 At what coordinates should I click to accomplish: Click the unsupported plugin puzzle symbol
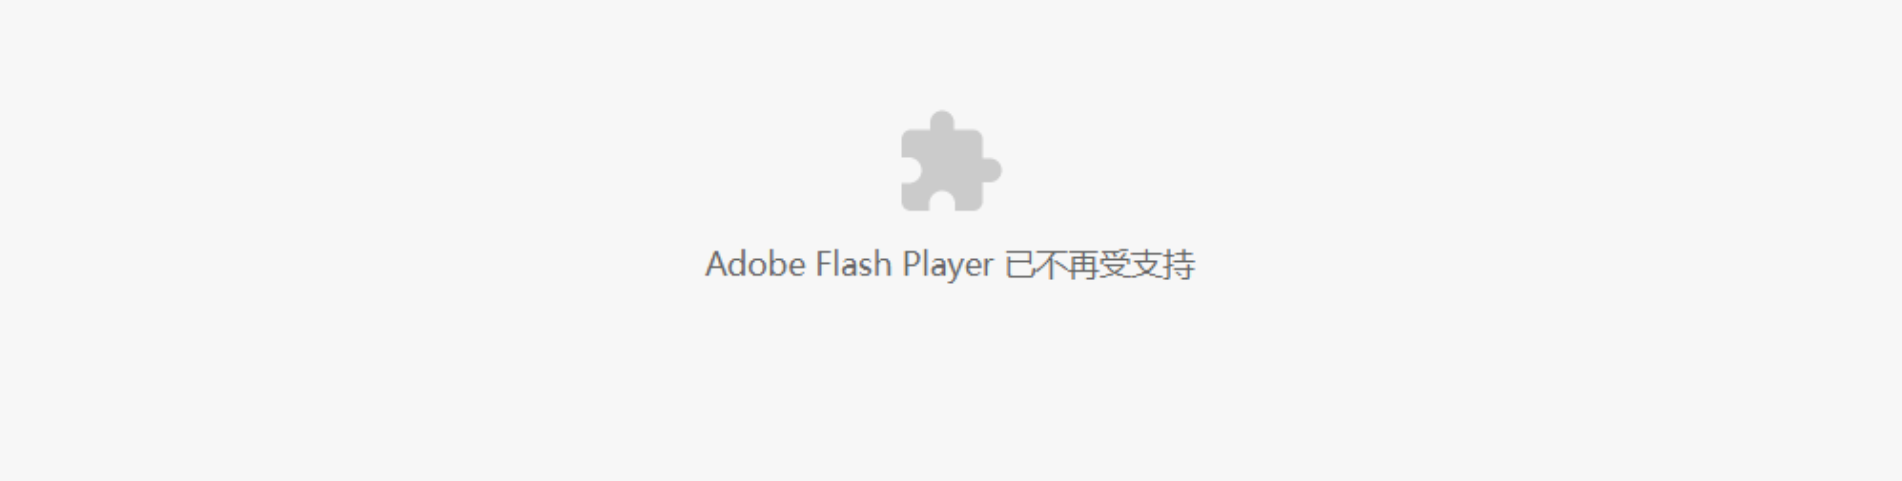coord(951,161)
